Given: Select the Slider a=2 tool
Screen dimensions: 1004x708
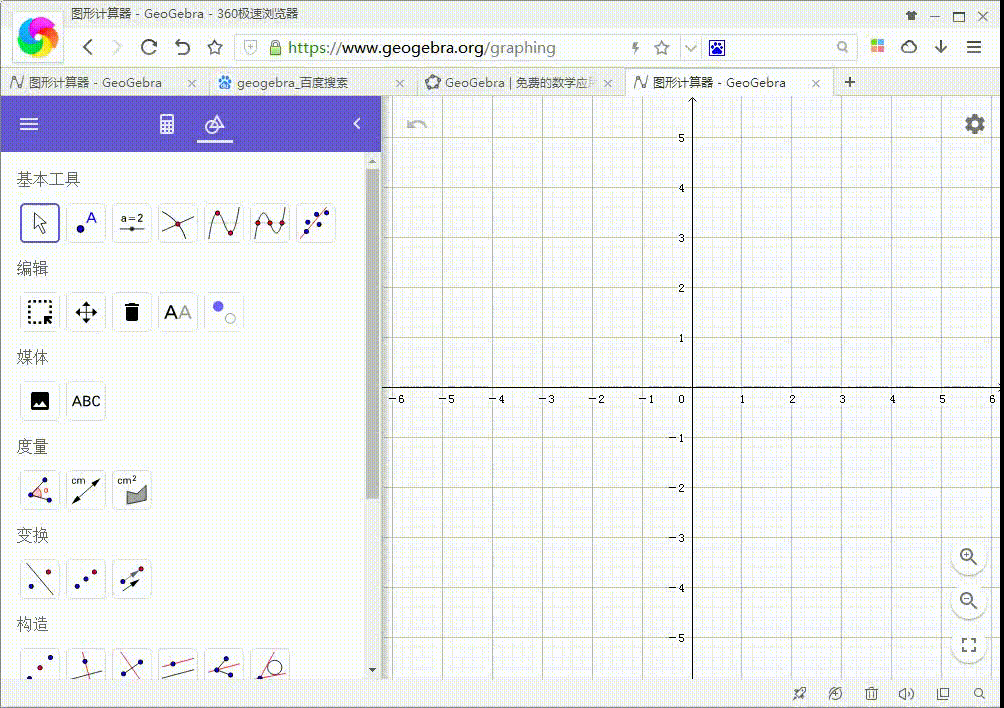Looking at the screenshot, I should click(132, 223).
